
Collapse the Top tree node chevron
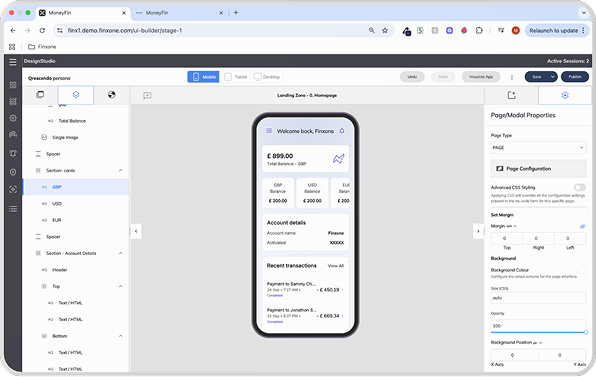(x=120, y=286)
